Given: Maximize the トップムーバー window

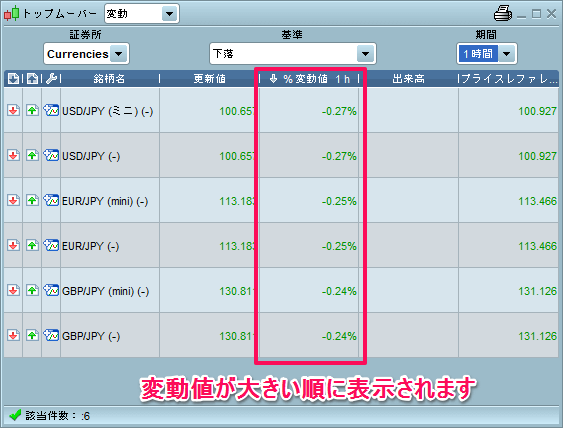Looking at the screenshot, I should [536, 14].
